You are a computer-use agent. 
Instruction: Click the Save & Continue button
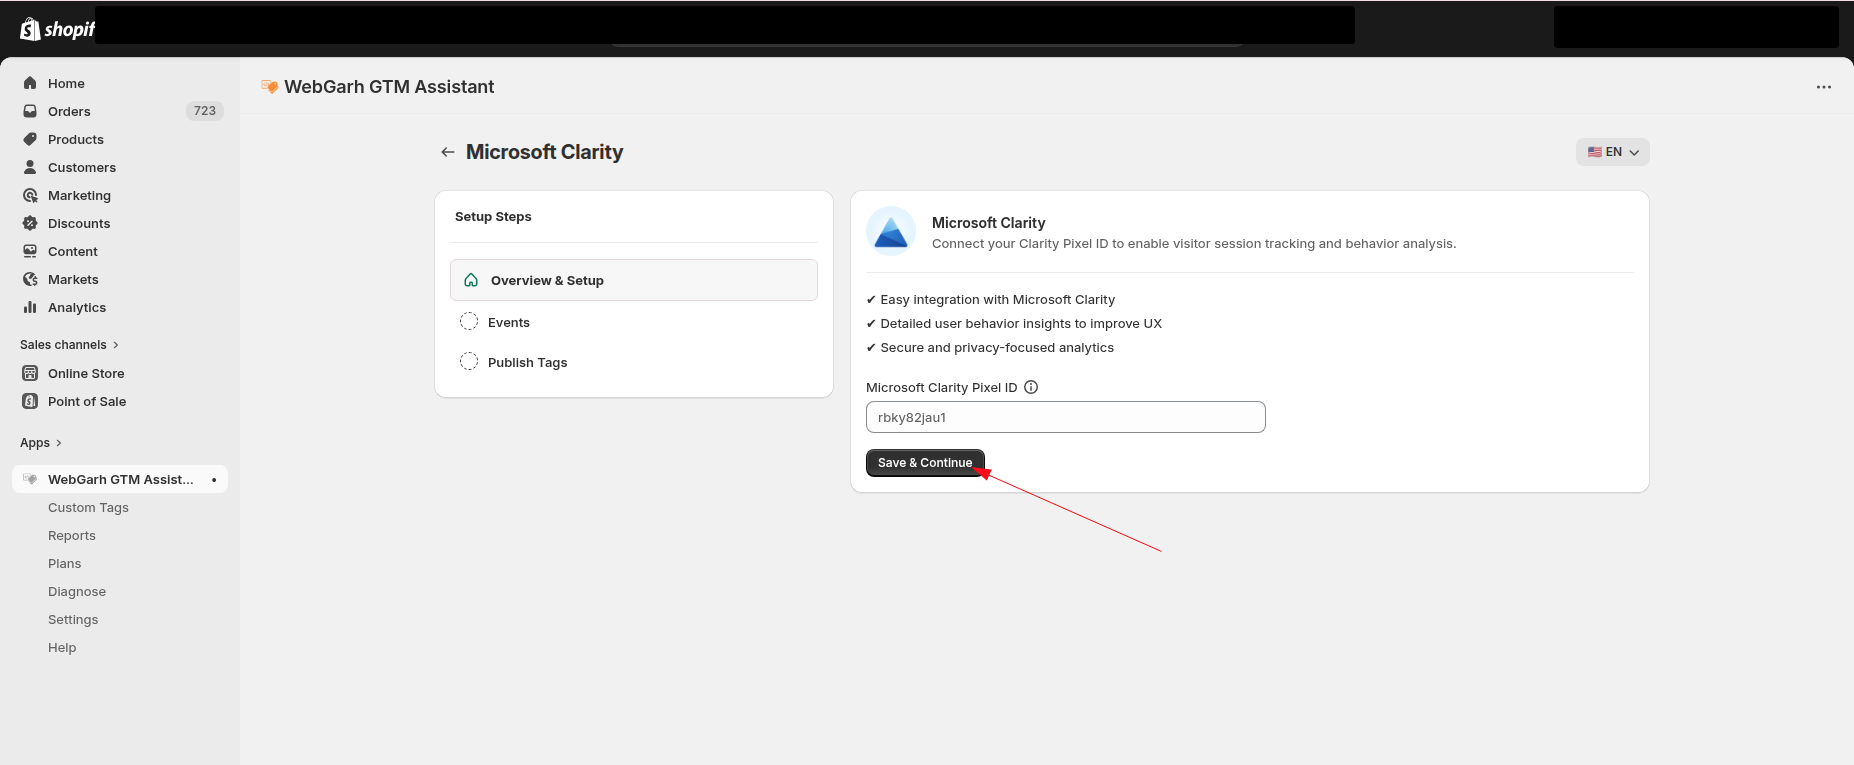925,463
